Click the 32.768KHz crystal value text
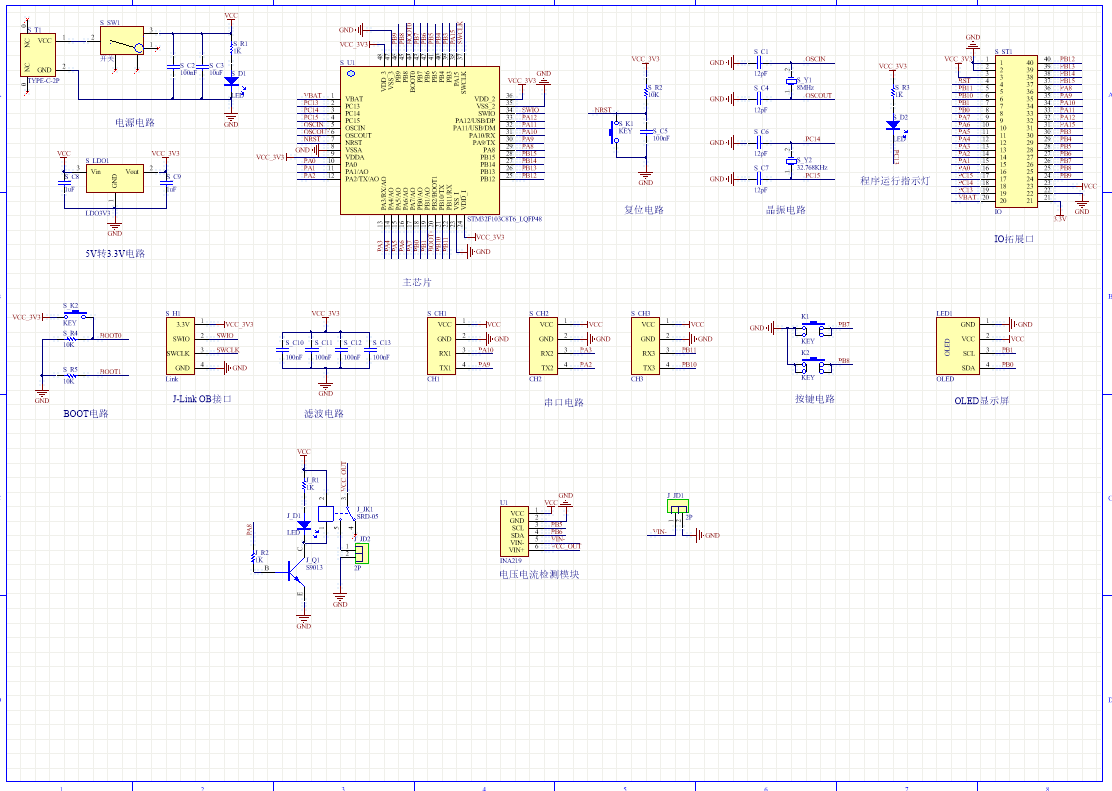The width and height of the screenshot is (1112, 791). click(812, 168)
